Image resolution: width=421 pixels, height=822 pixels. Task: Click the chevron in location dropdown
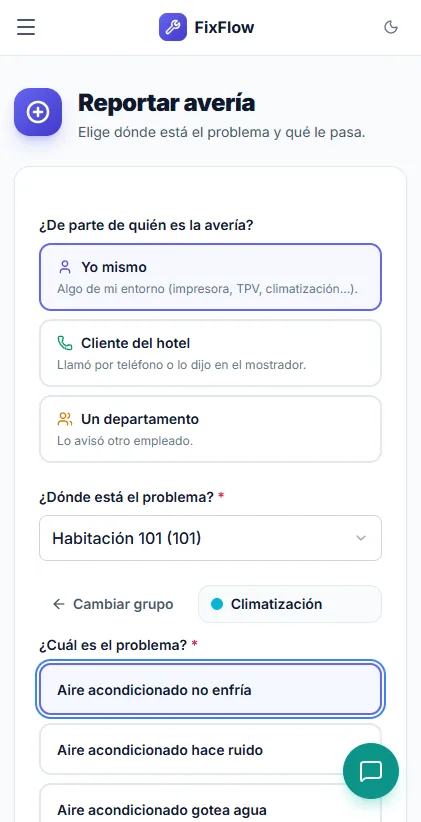pyautogui.click(x=361, y=538)
